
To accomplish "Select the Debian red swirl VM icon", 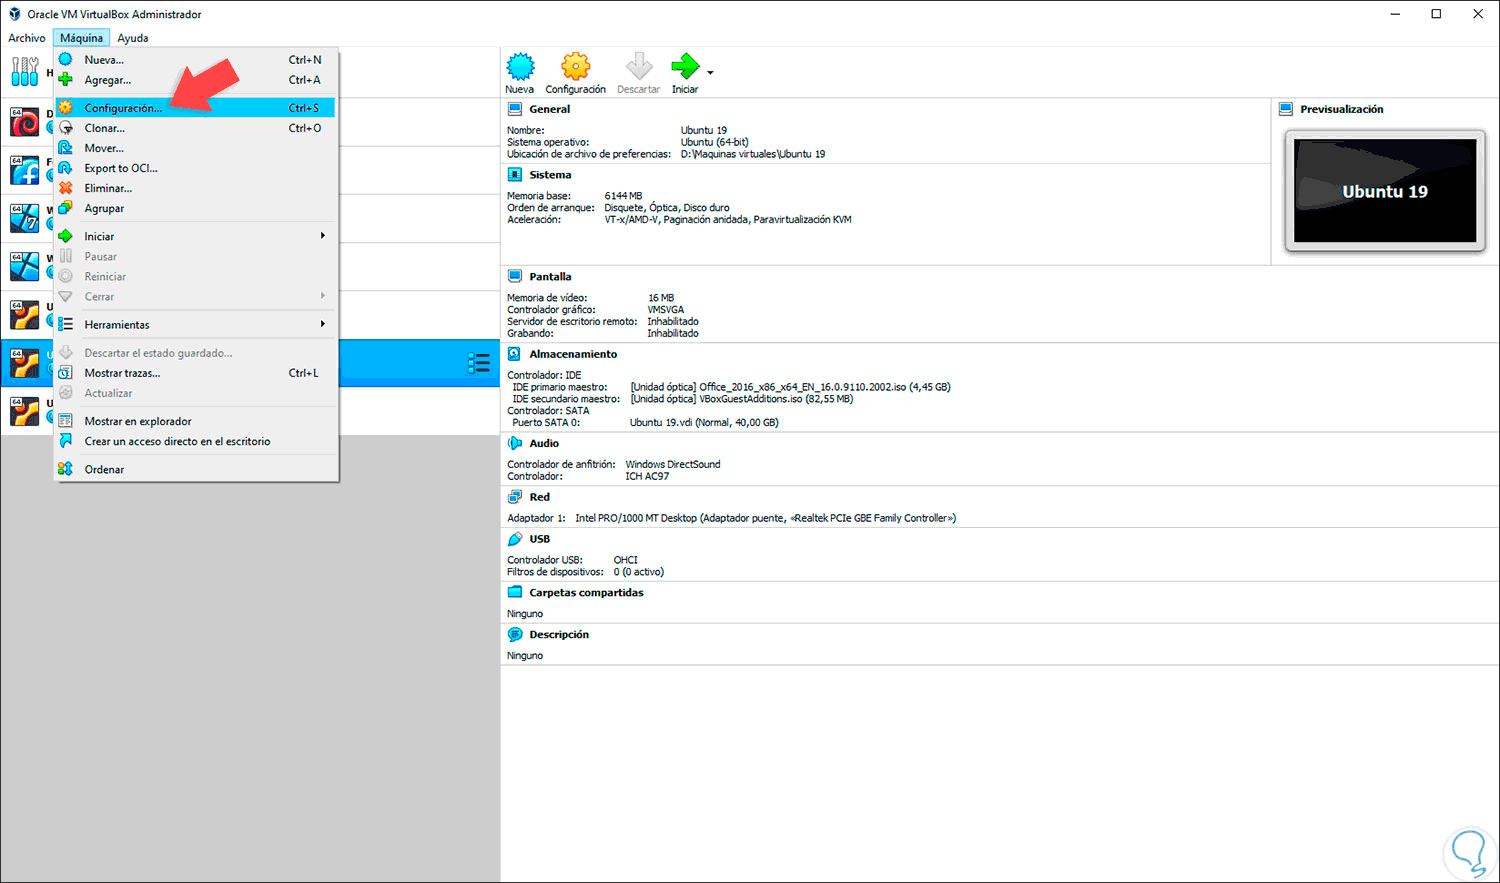I will [x=25, y=122].
